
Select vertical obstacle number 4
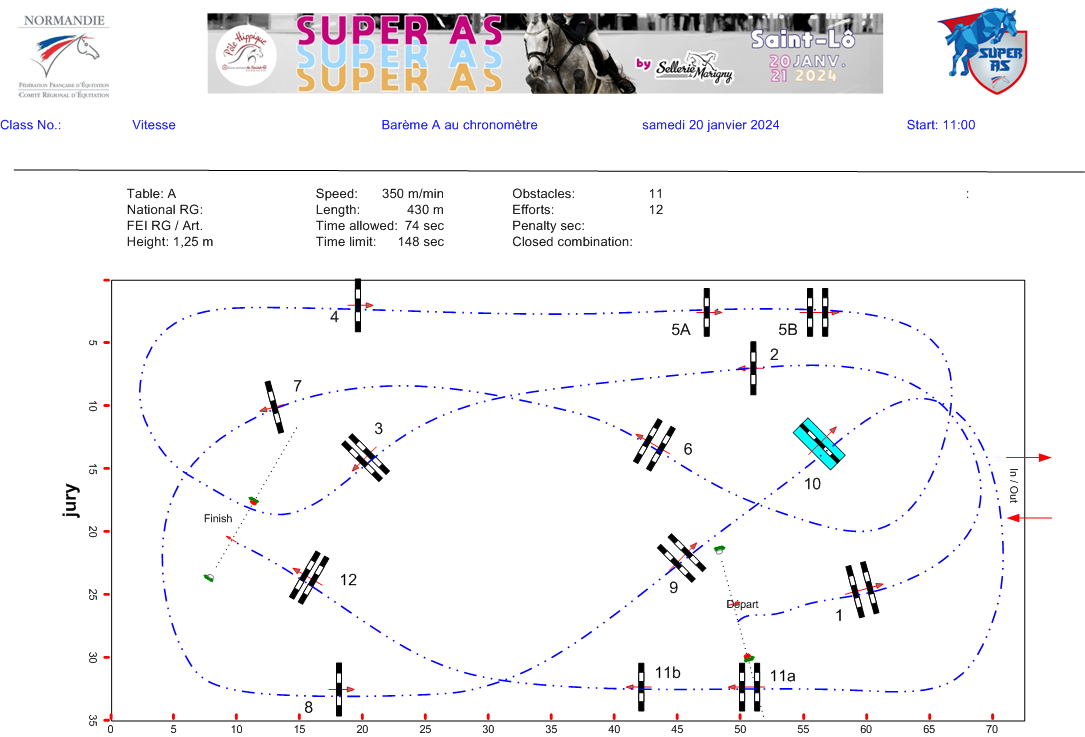pos(358,305)
